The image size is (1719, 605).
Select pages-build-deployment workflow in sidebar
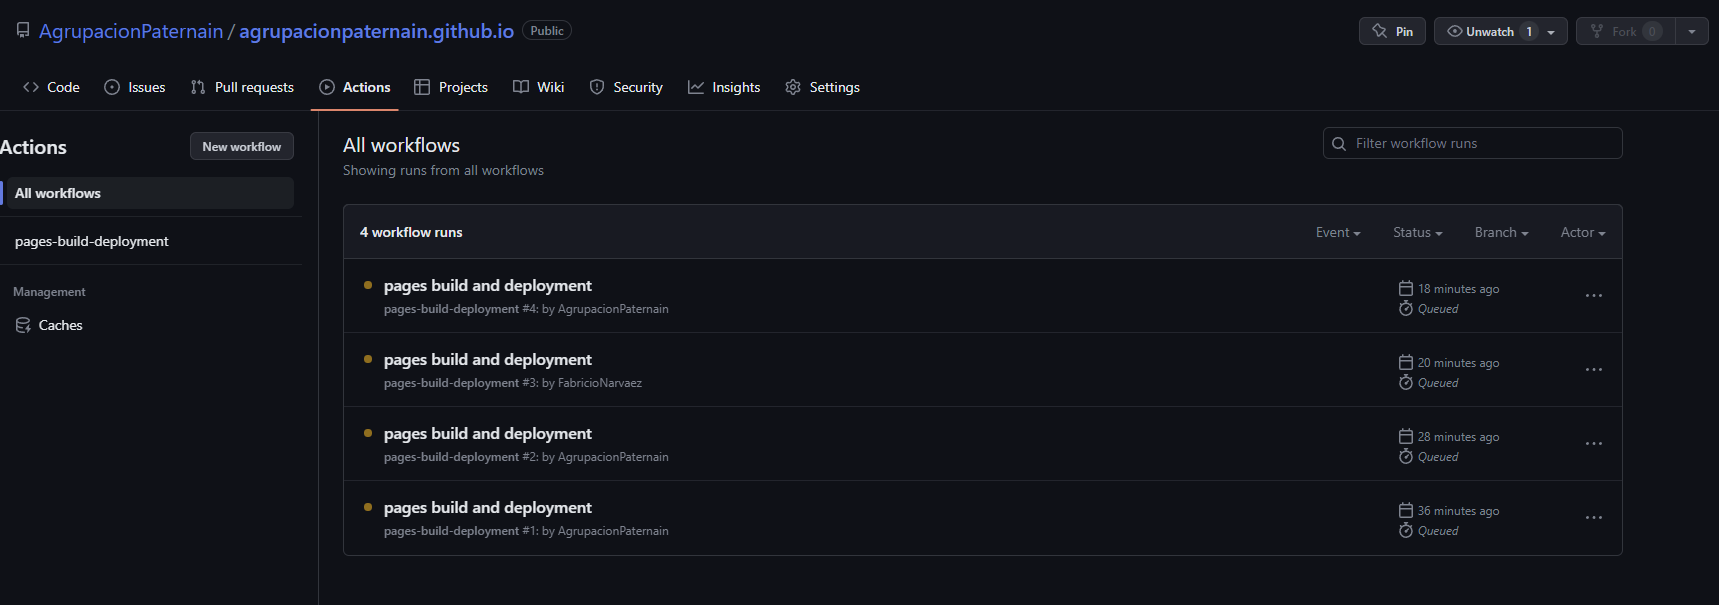[148, 241]
